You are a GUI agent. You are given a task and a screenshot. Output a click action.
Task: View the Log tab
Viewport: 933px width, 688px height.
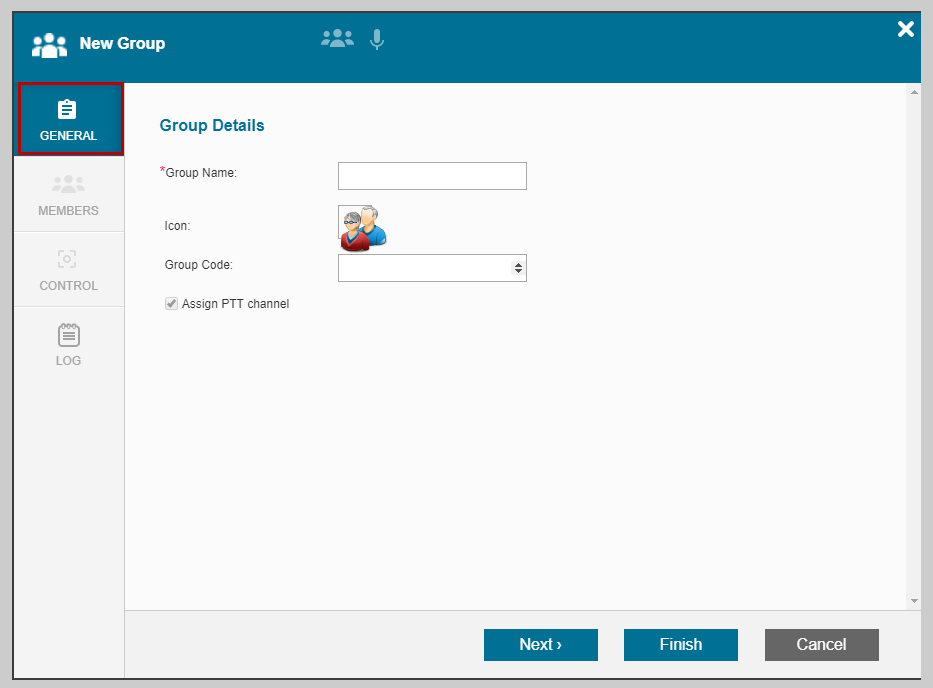68,345
